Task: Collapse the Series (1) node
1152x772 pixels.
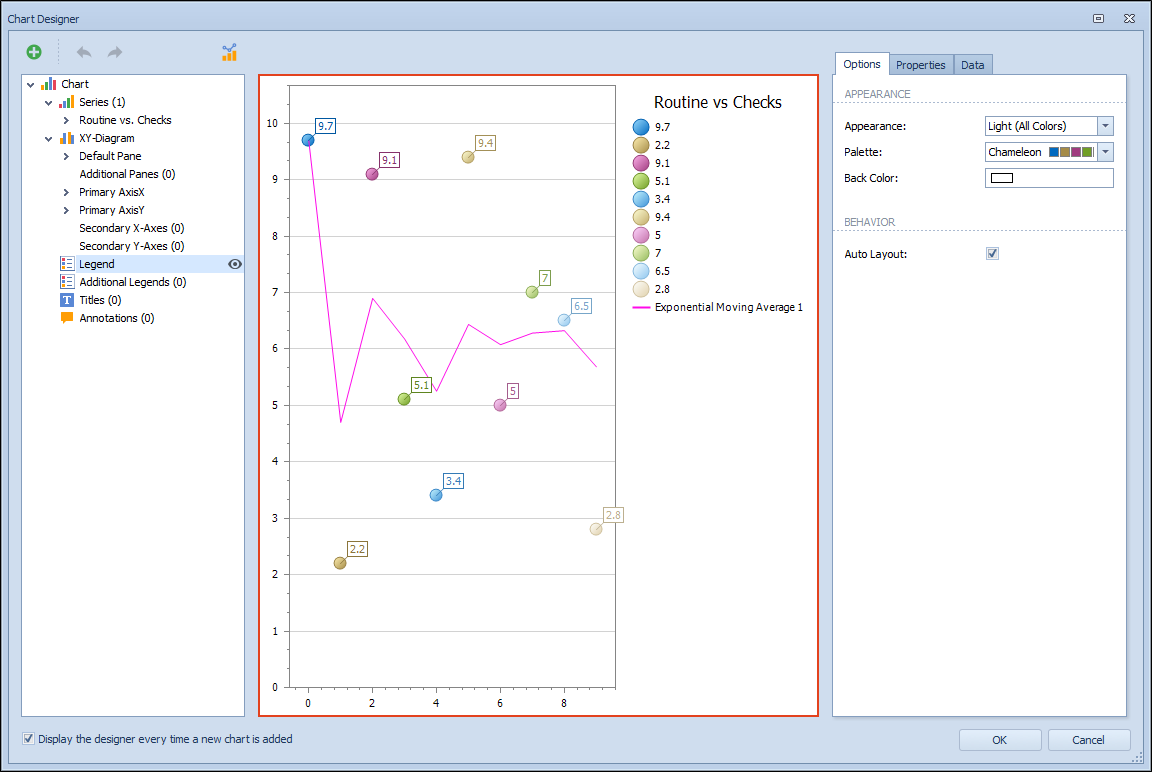Action: (x=48, y=103)
